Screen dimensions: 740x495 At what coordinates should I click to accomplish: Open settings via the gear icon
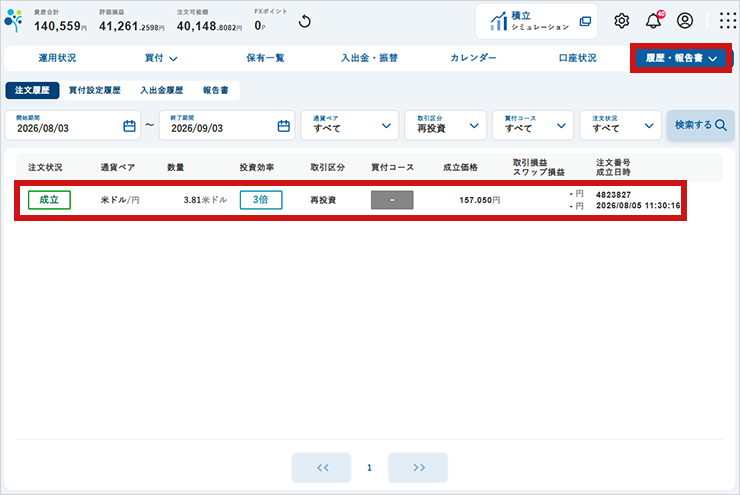point(622,21)
